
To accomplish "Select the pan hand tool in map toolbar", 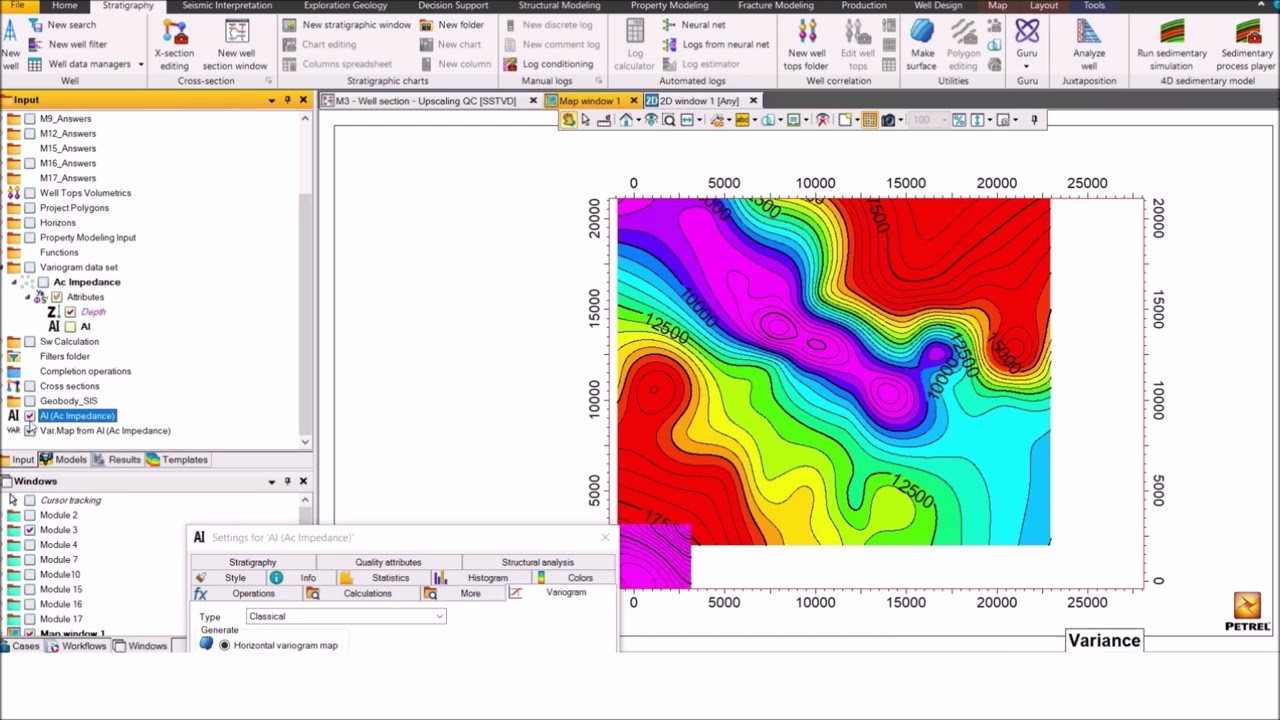I will tap(568, 120).
